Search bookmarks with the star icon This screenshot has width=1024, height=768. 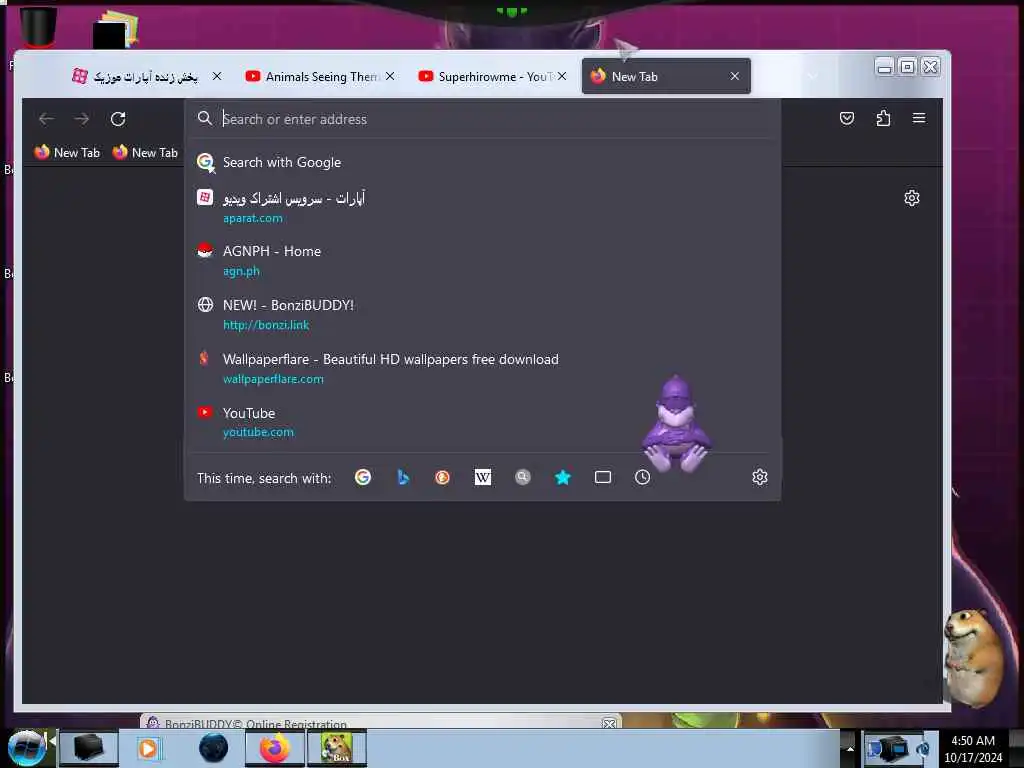click(562, 477)
